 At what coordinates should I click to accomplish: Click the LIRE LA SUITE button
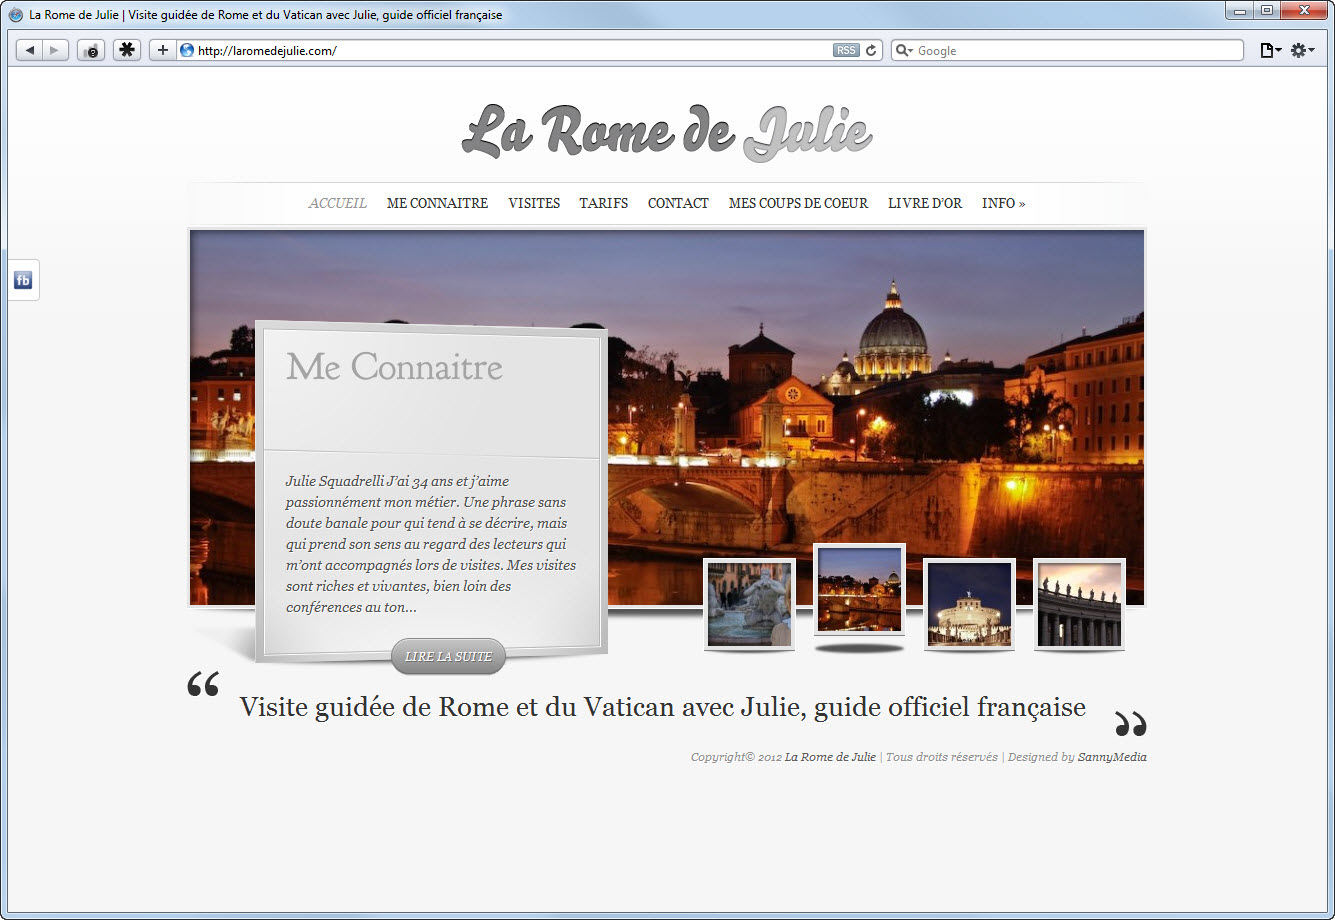[x=448, y=656]
